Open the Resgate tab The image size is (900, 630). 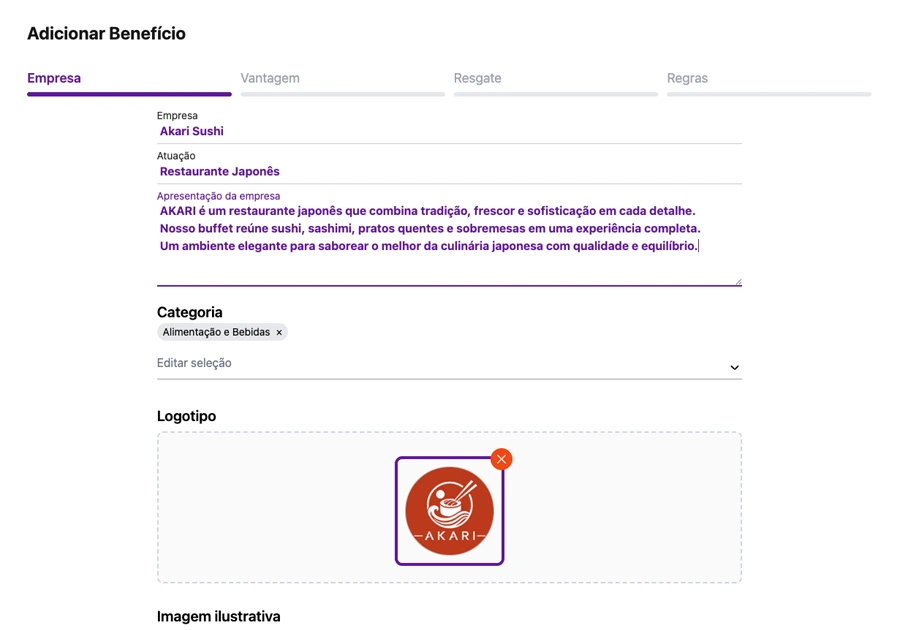(x=478, y=78)
